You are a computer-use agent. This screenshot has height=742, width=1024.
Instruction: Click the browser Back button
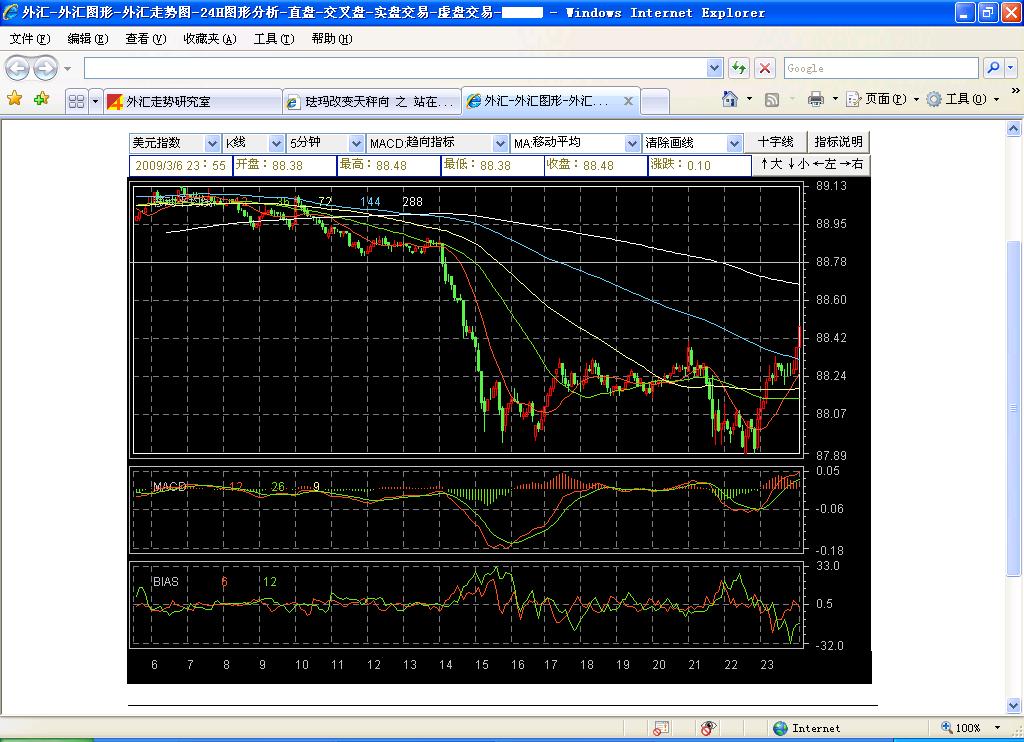point(18,68)
